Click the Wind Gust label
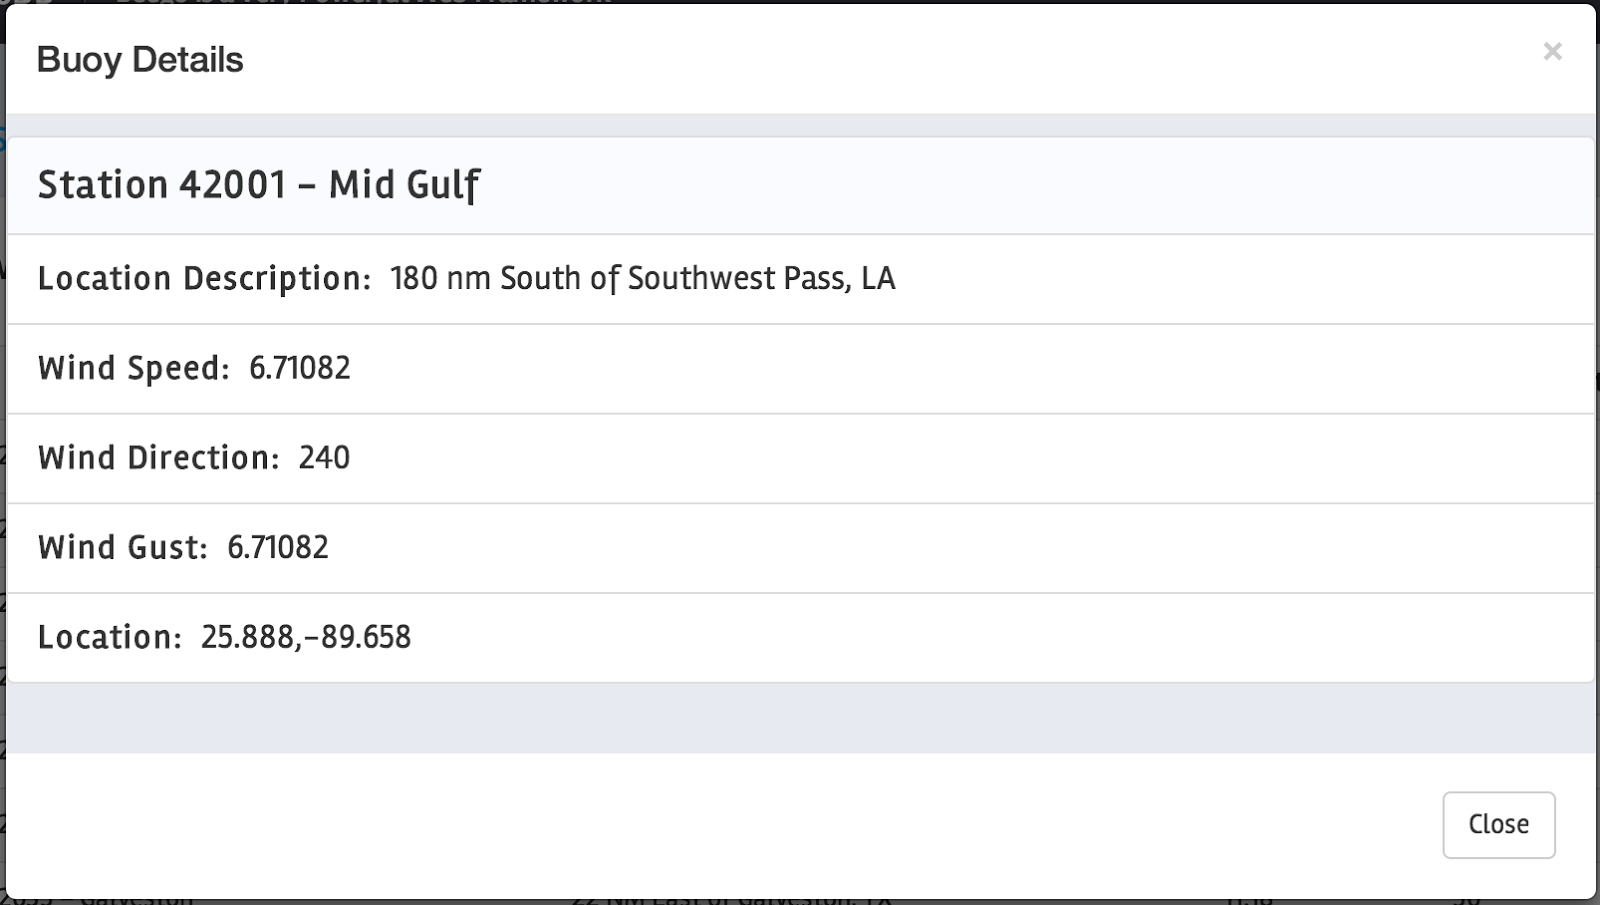Image resolution: width=1600 pixels, height=905 pixels. (123, 547)
